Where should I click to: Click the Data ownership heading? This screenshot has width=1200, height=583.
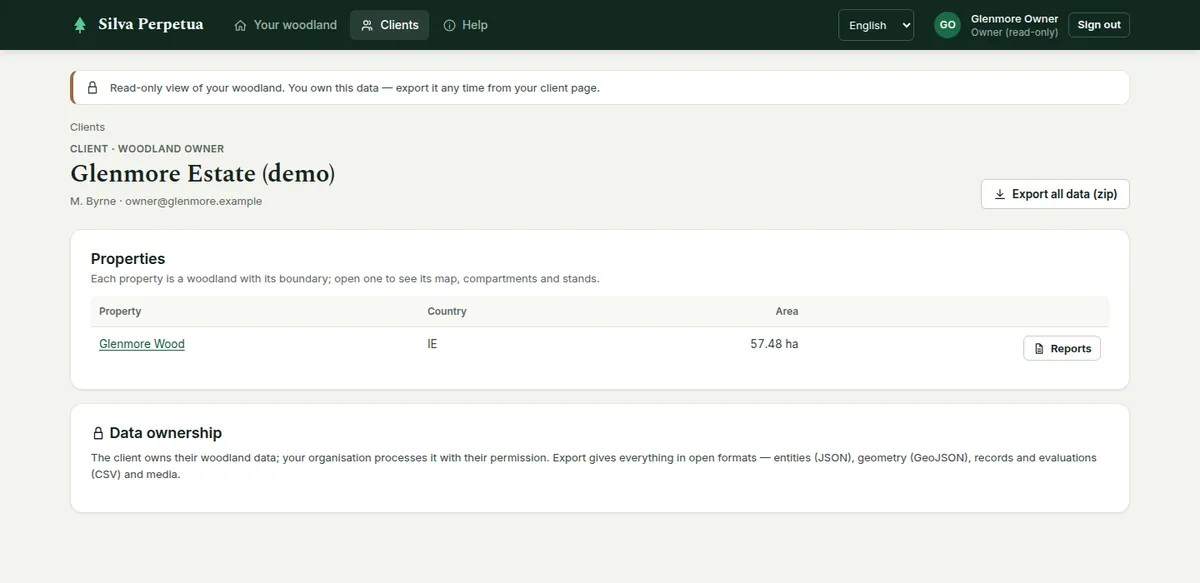tap(166, 433)
